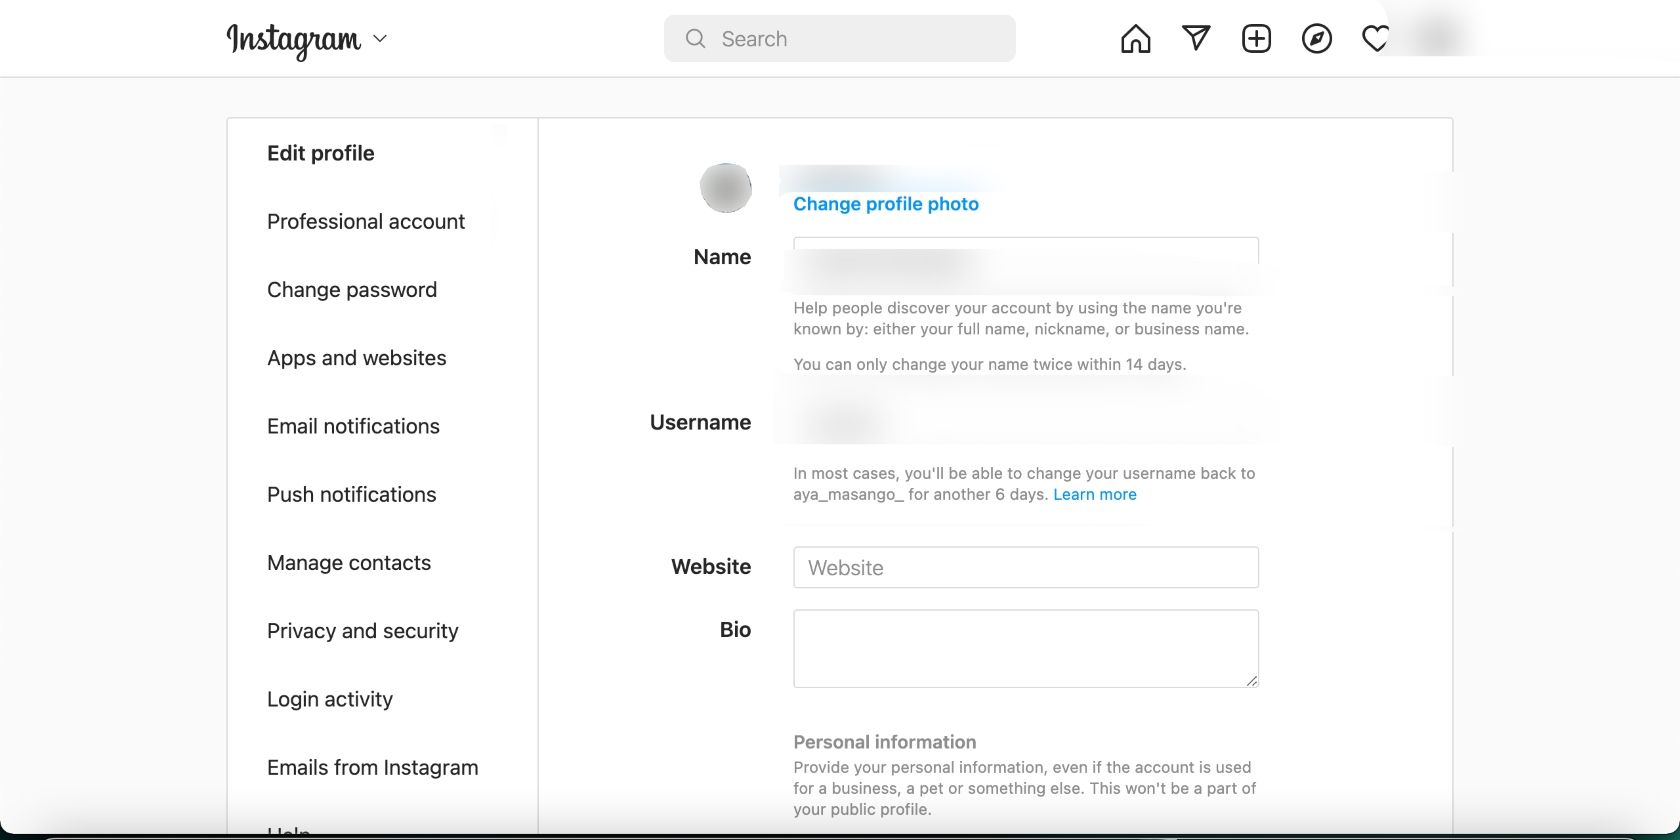
Task: Open direct messages paper plane icon
Action: click(1196, 39)
